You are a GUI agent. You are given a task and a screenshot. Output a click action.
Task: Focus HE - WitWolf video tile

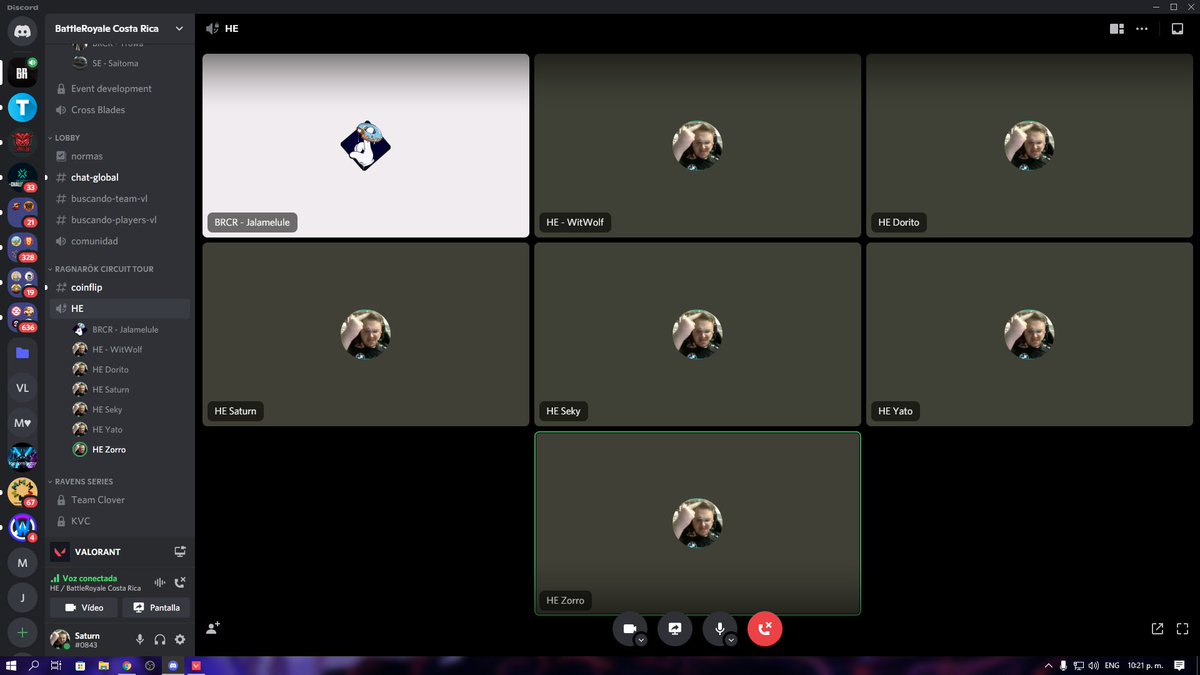[697, 146]
